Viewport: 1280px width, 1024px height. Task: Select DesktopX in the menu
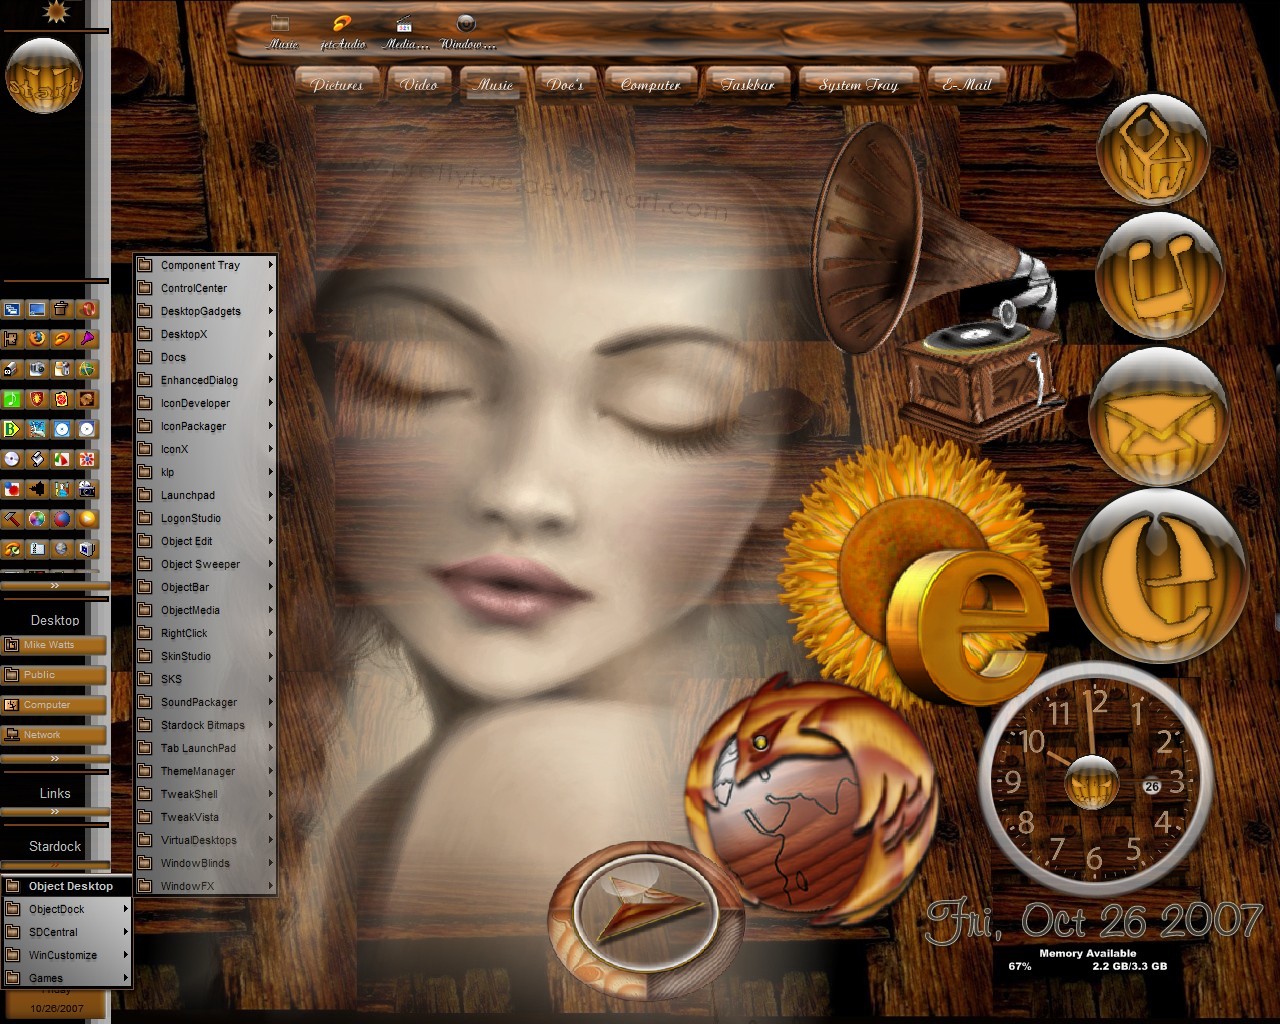205,334
